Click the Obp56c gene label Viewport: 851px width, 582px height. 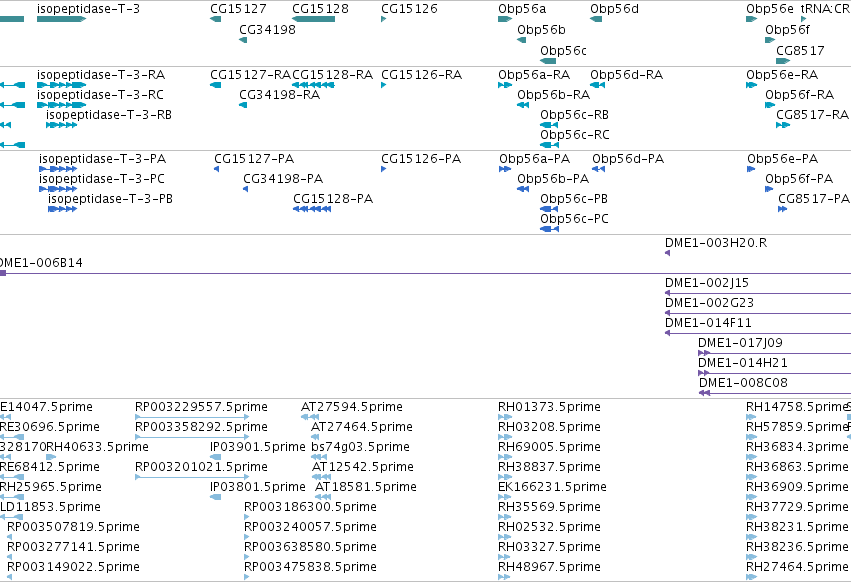pos(563,50)
